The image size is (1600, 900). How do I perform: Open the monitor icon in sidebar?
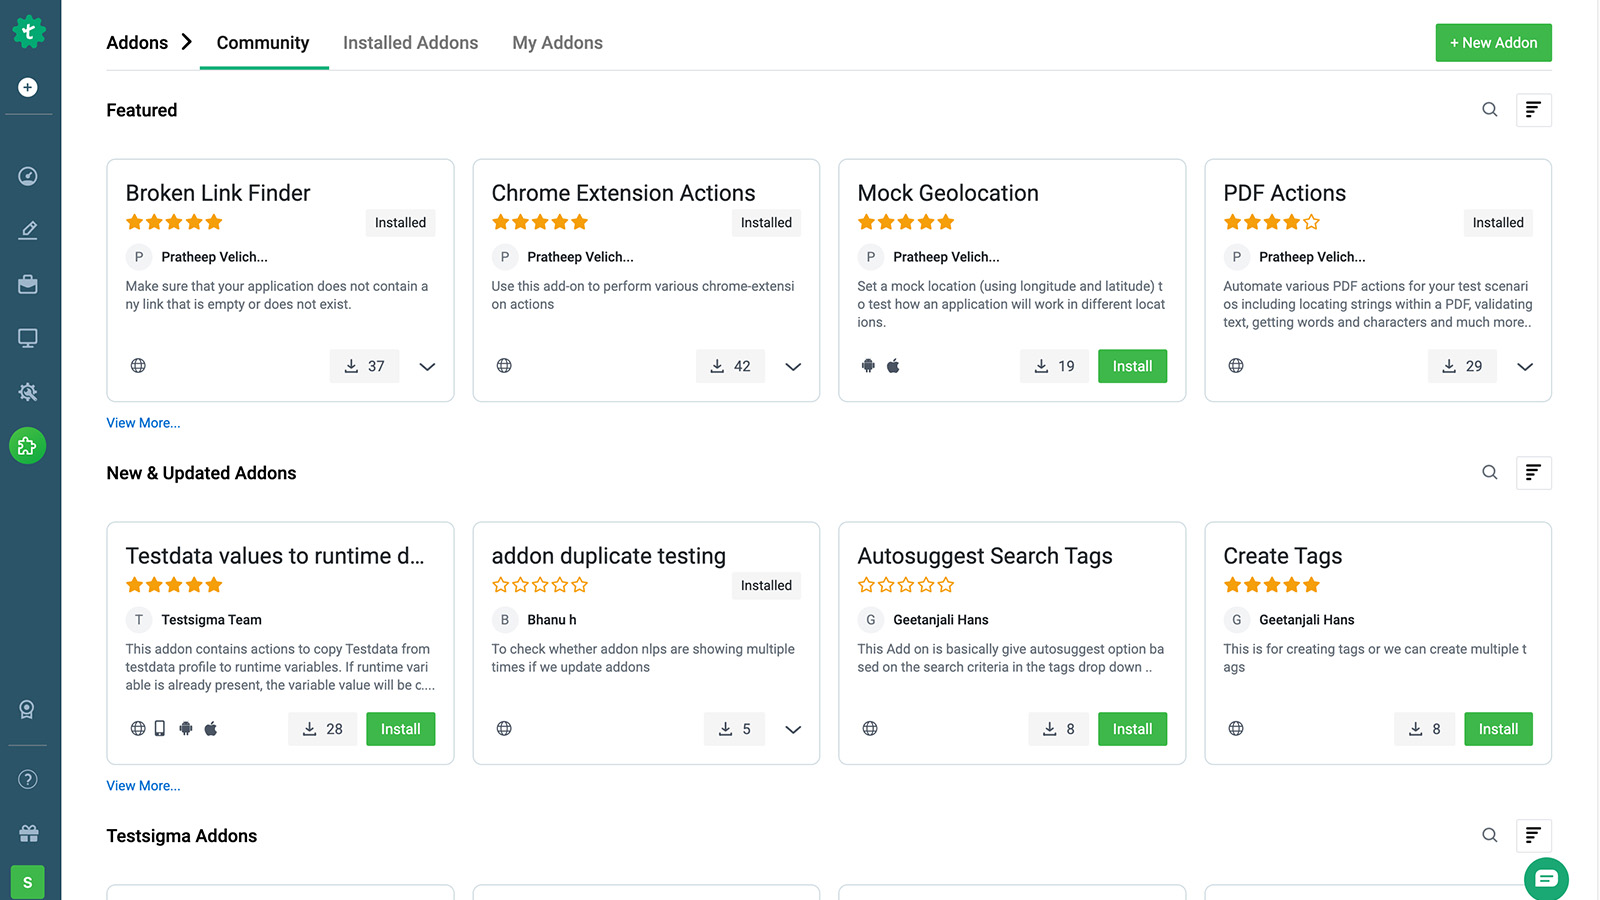point(28,338)
